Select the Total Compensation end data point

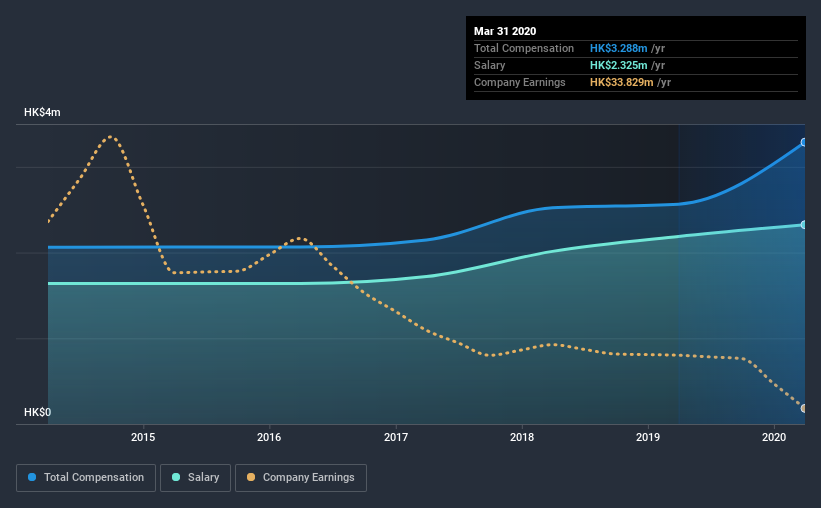pyautogui.click(x=804, y=142)
